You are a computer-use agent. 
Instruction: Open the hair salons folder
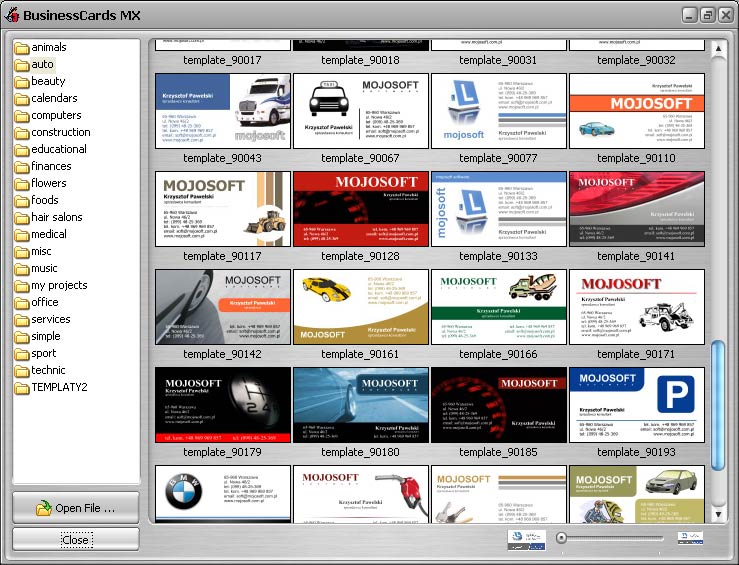[x=49, y=217]
